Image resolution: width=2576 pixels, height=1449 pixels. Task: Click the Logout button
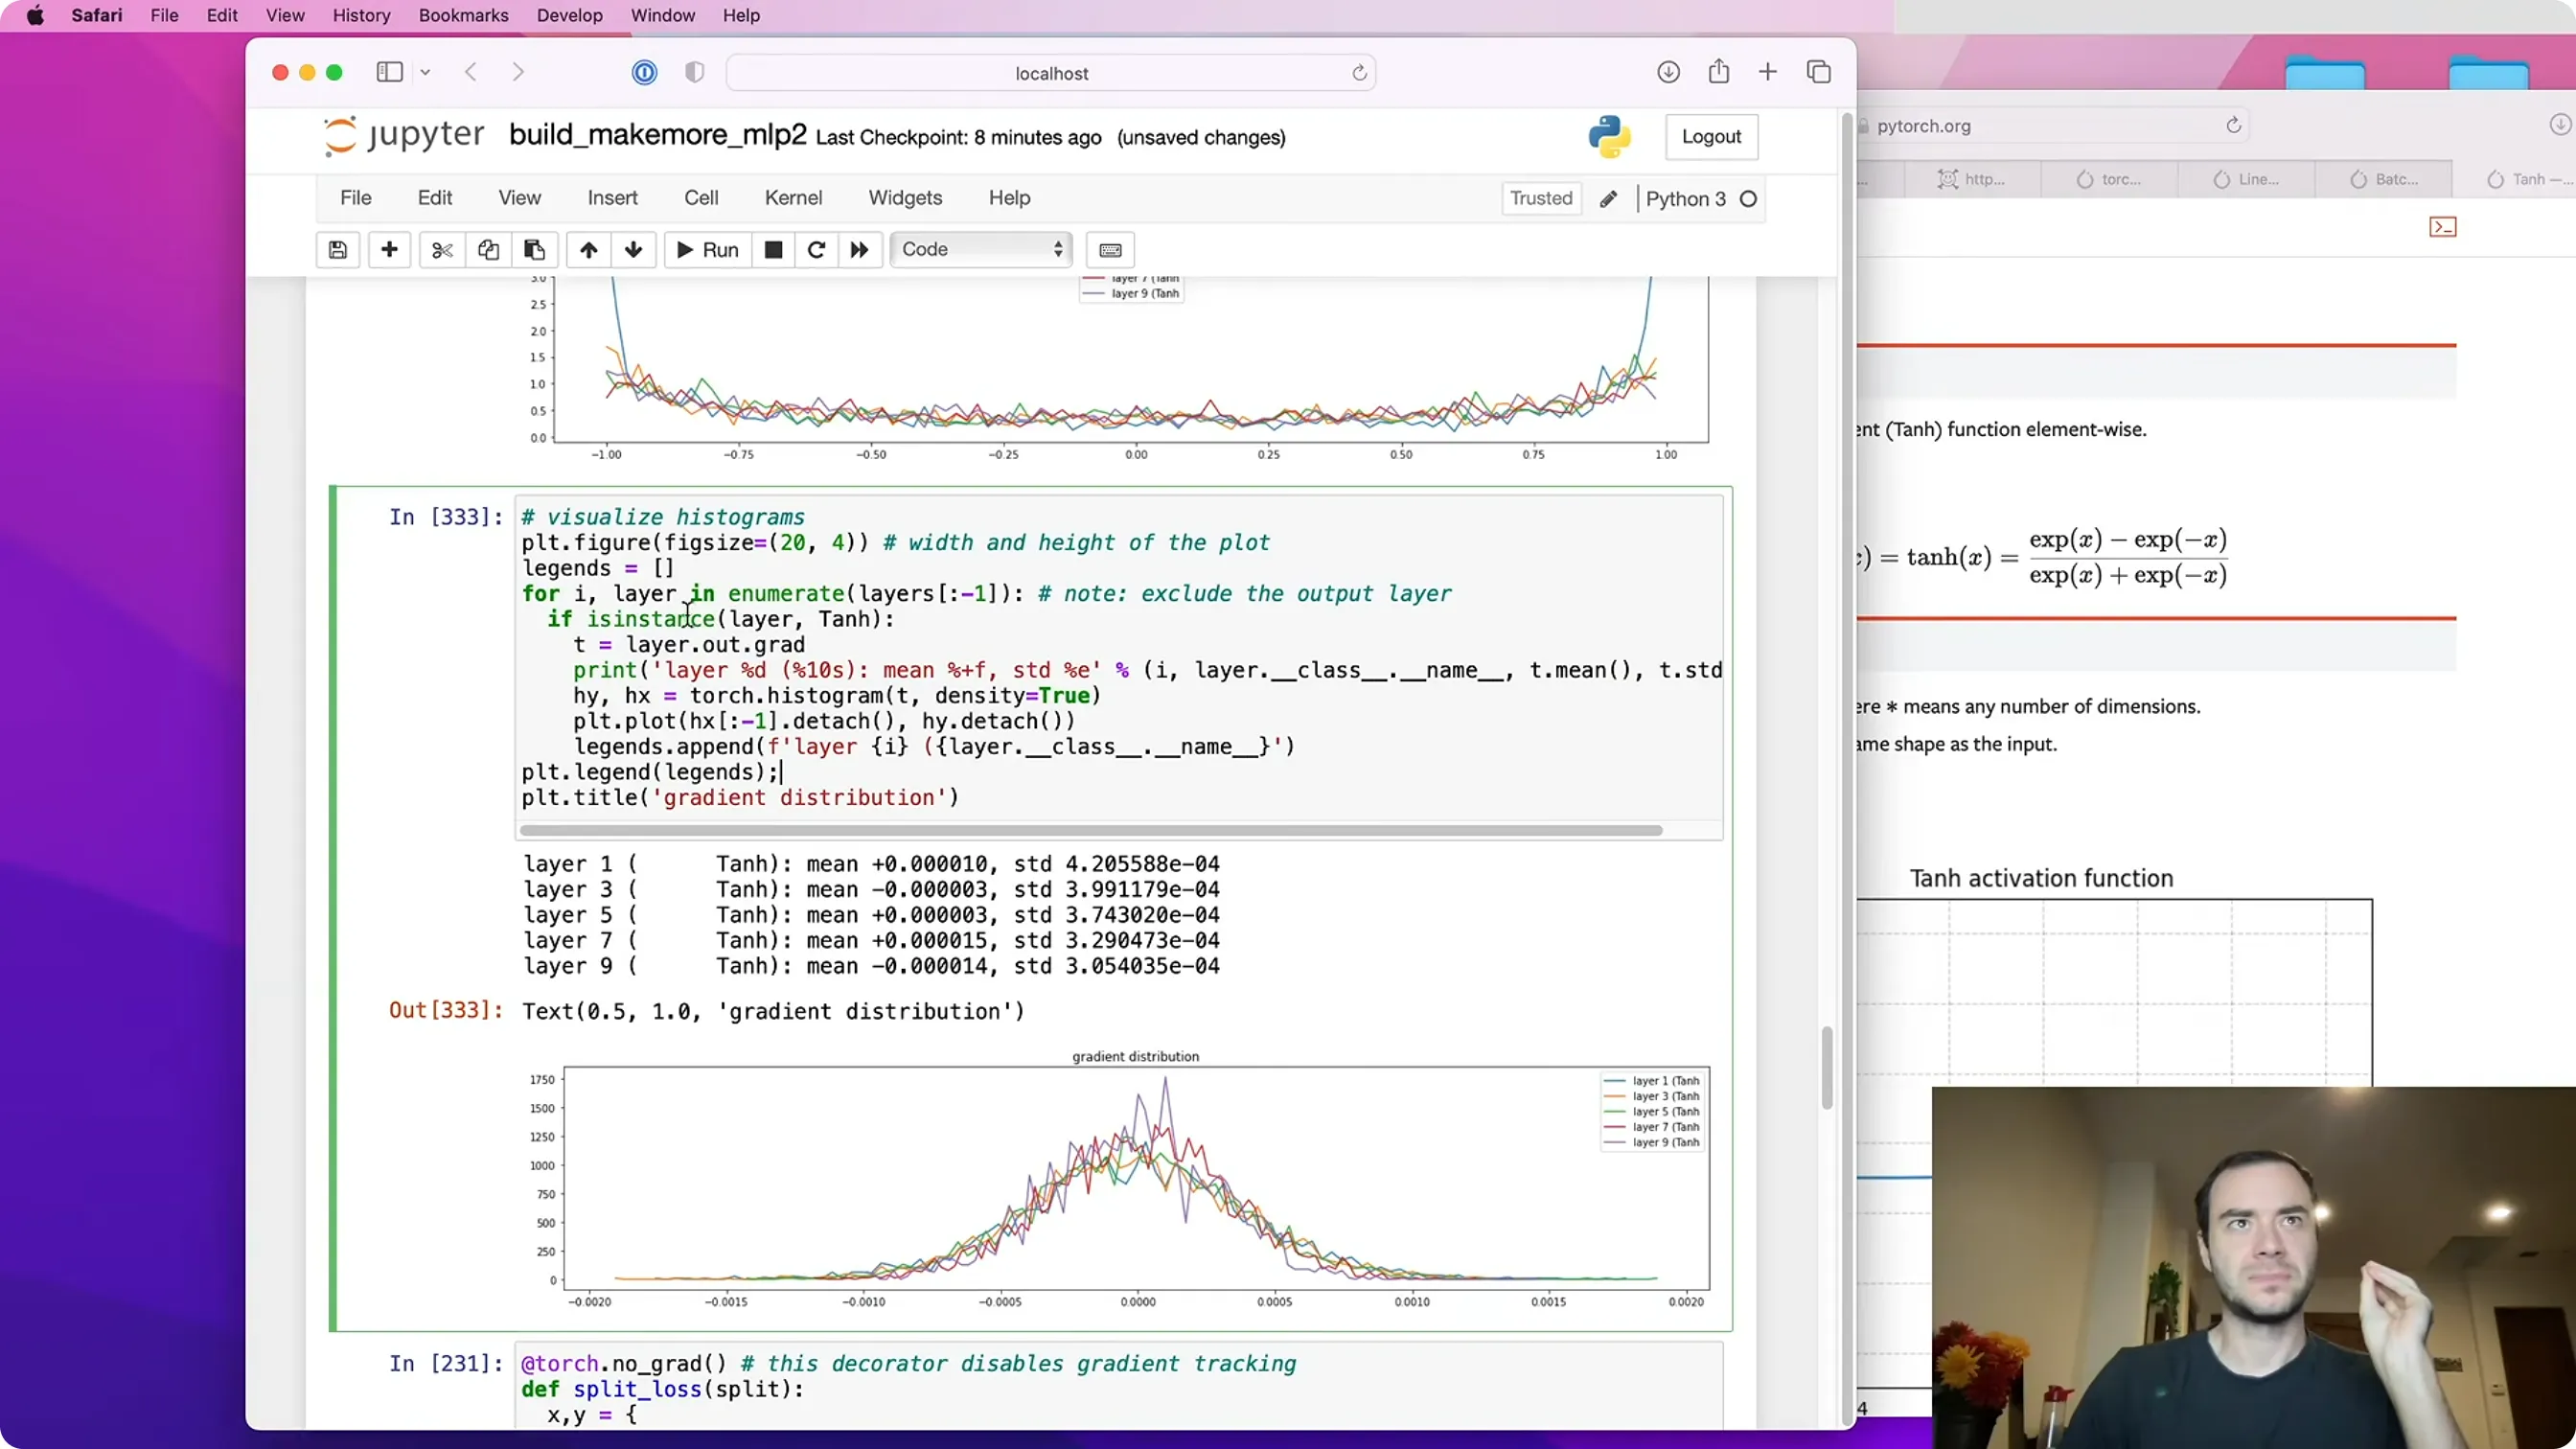[1711, 137]
